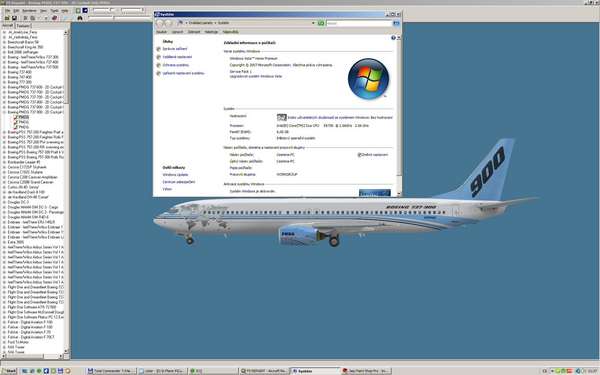Click the green square icon beside Help menu

pos(78,10)
